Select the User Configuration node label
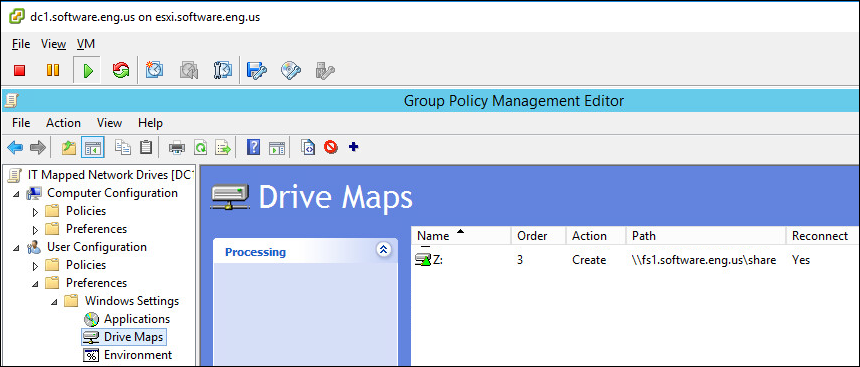 pyautogui.click(x=97, y=247)
